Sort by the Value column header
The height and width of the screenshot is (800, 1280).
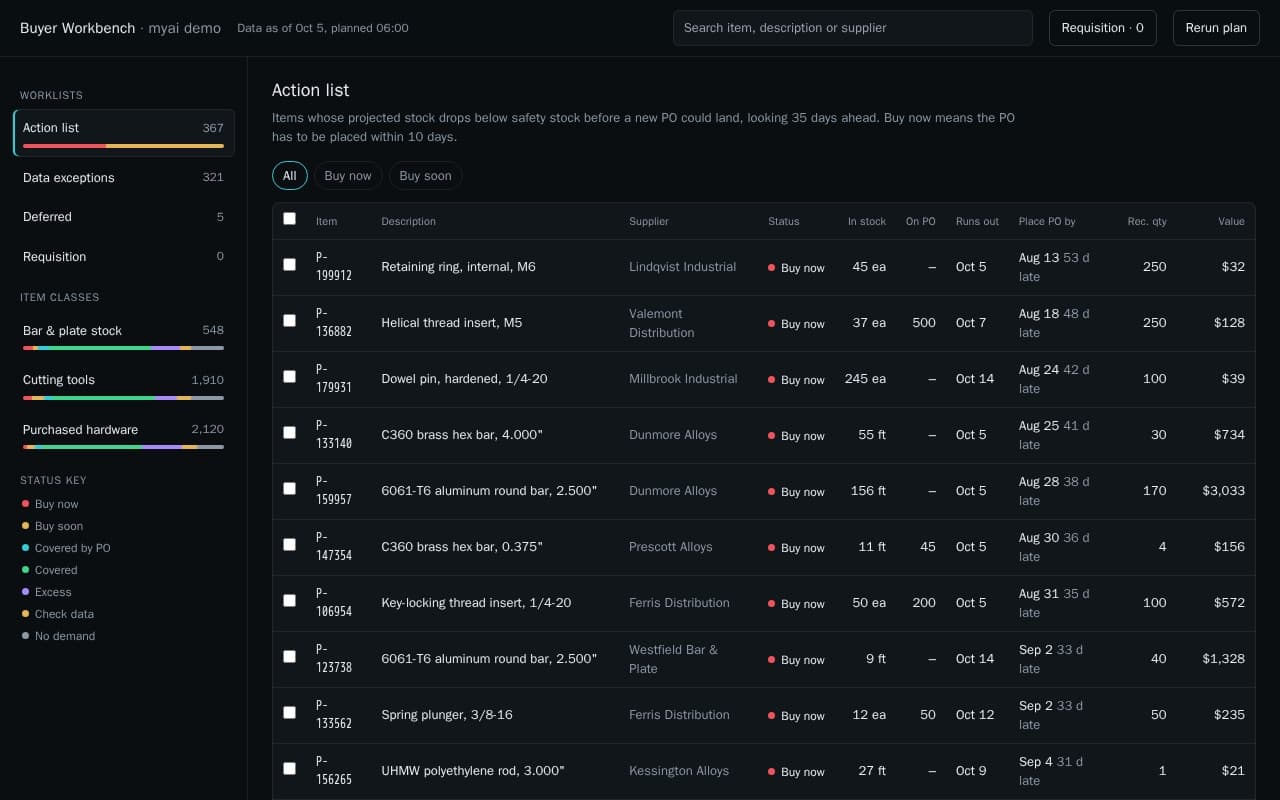click(1231, 221)
